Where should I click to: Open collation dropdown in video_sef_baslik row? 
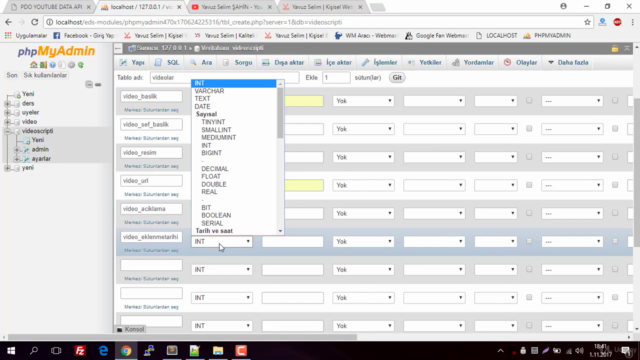tap(434, 129)
